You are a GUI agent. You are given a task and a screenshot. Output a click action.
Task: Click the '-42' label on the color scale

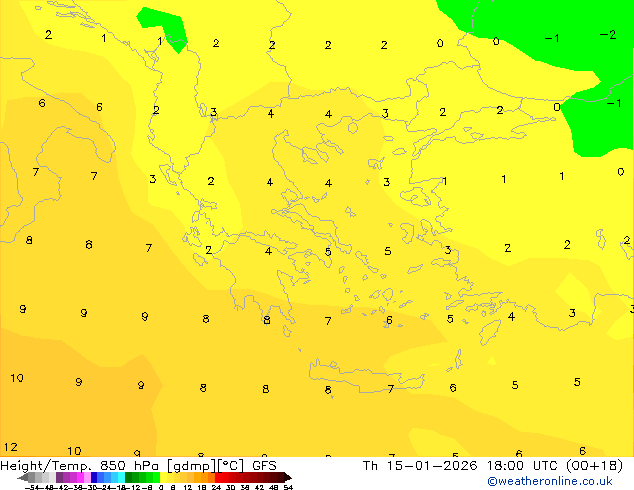tap(61, 487)
